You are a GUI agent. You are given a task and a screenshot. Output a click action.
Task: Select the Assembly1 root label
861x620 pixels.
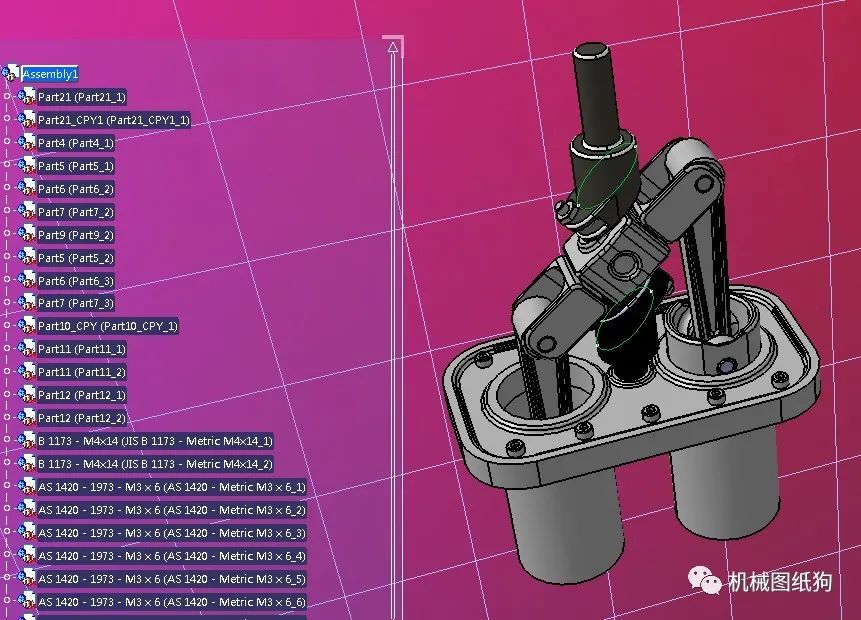(50, 74)
